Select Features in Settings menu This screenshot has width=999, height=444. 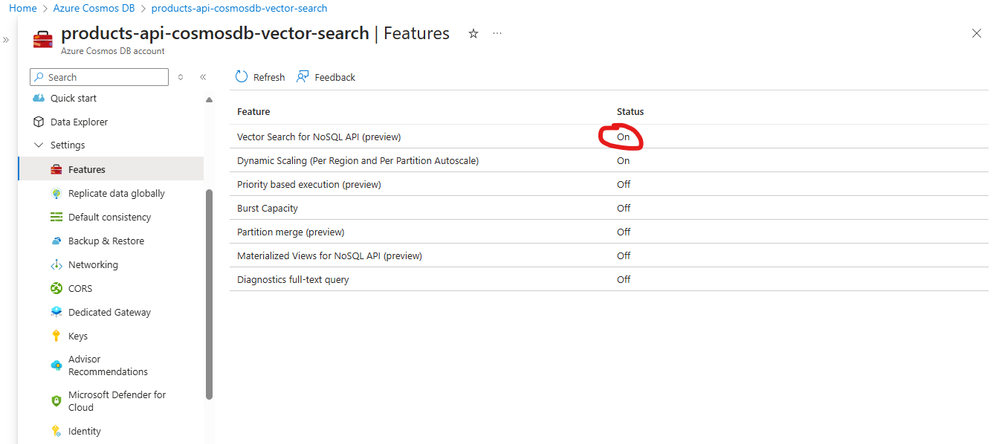[111, 169]
